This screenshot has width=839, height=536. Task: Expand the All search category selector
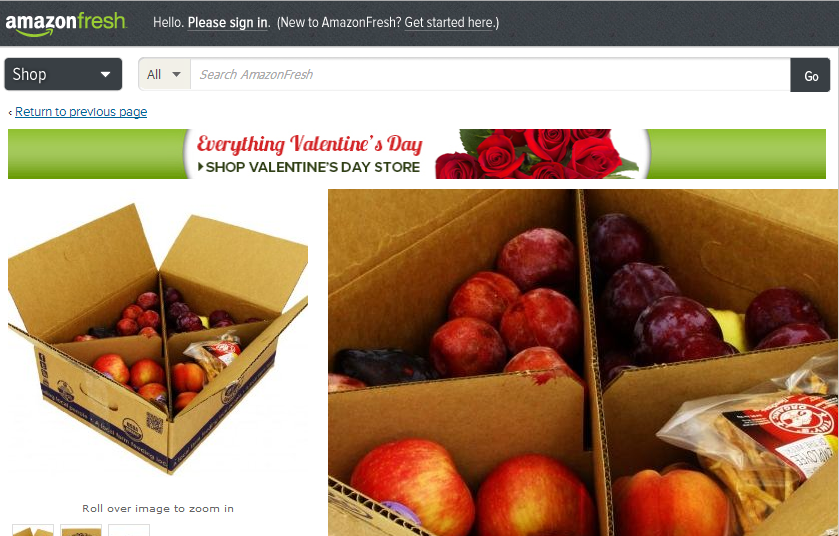[x=164, y=74]
